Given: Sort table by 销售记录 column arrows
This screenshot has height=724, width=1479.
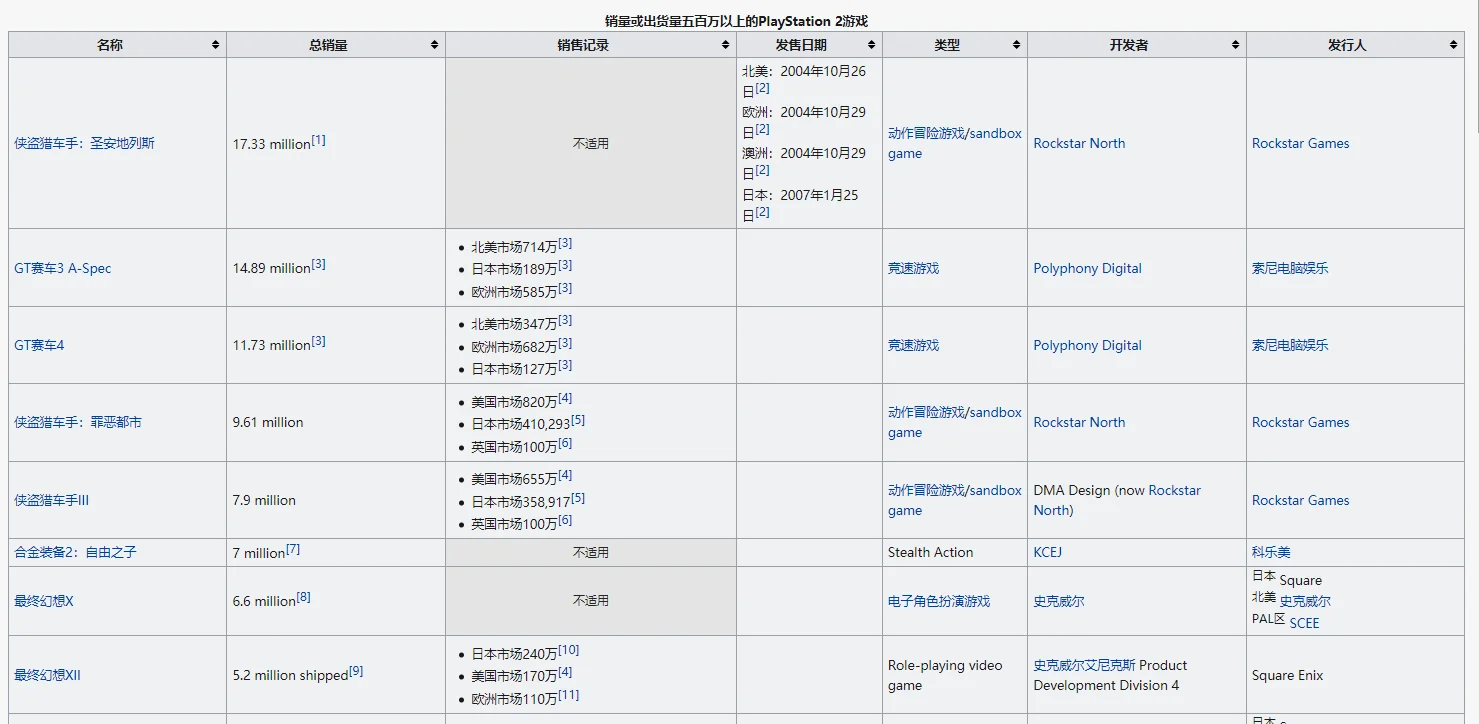Looking at the screenshot, I should coord(725,45).
